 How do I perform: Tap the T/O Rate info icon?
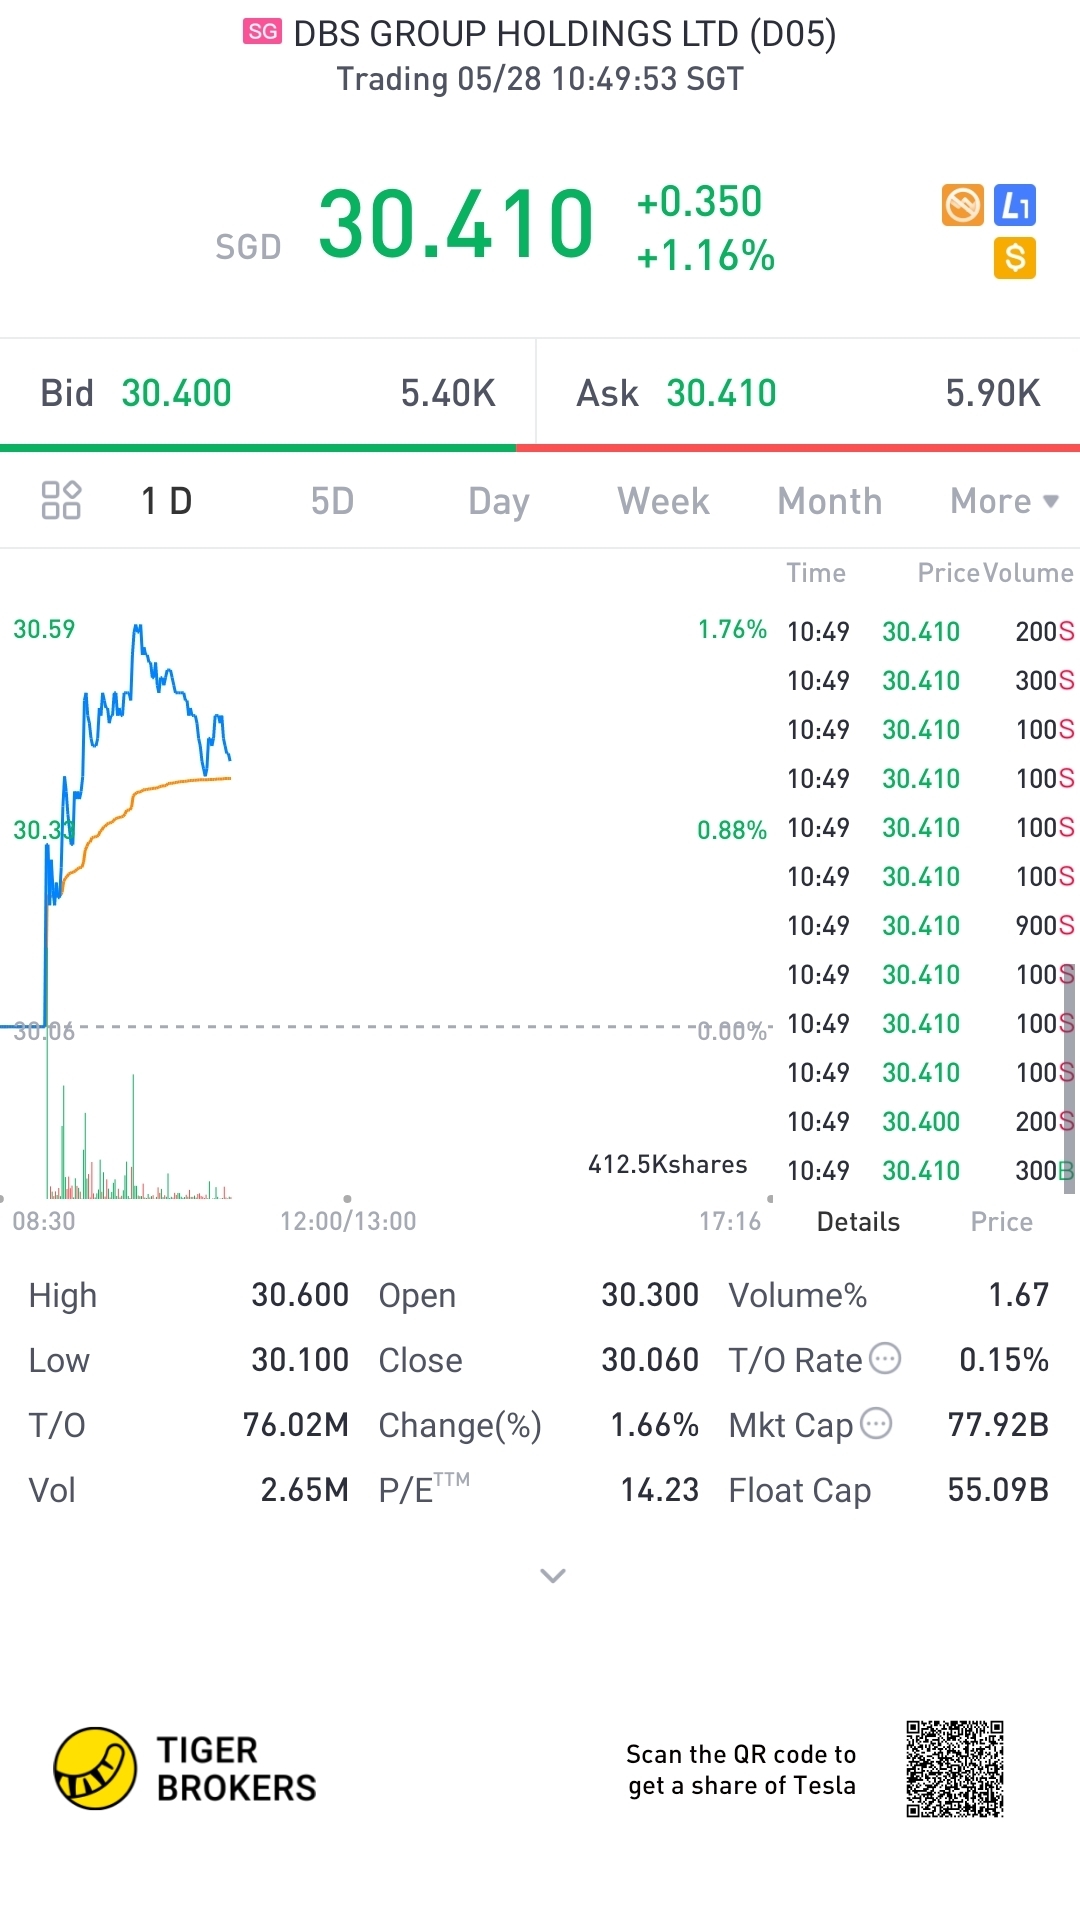[x=885, y=1358]
